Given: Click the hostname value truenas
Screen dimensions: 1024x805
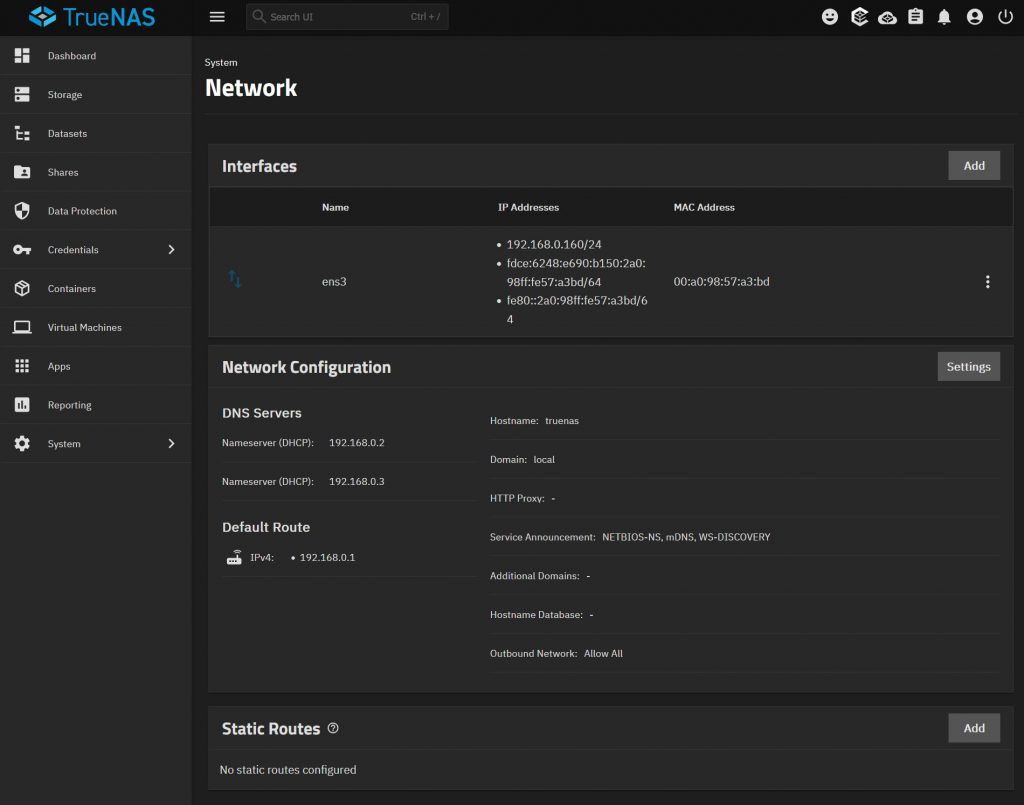Looking at the screenshot, I should click(x=562, y=420).
